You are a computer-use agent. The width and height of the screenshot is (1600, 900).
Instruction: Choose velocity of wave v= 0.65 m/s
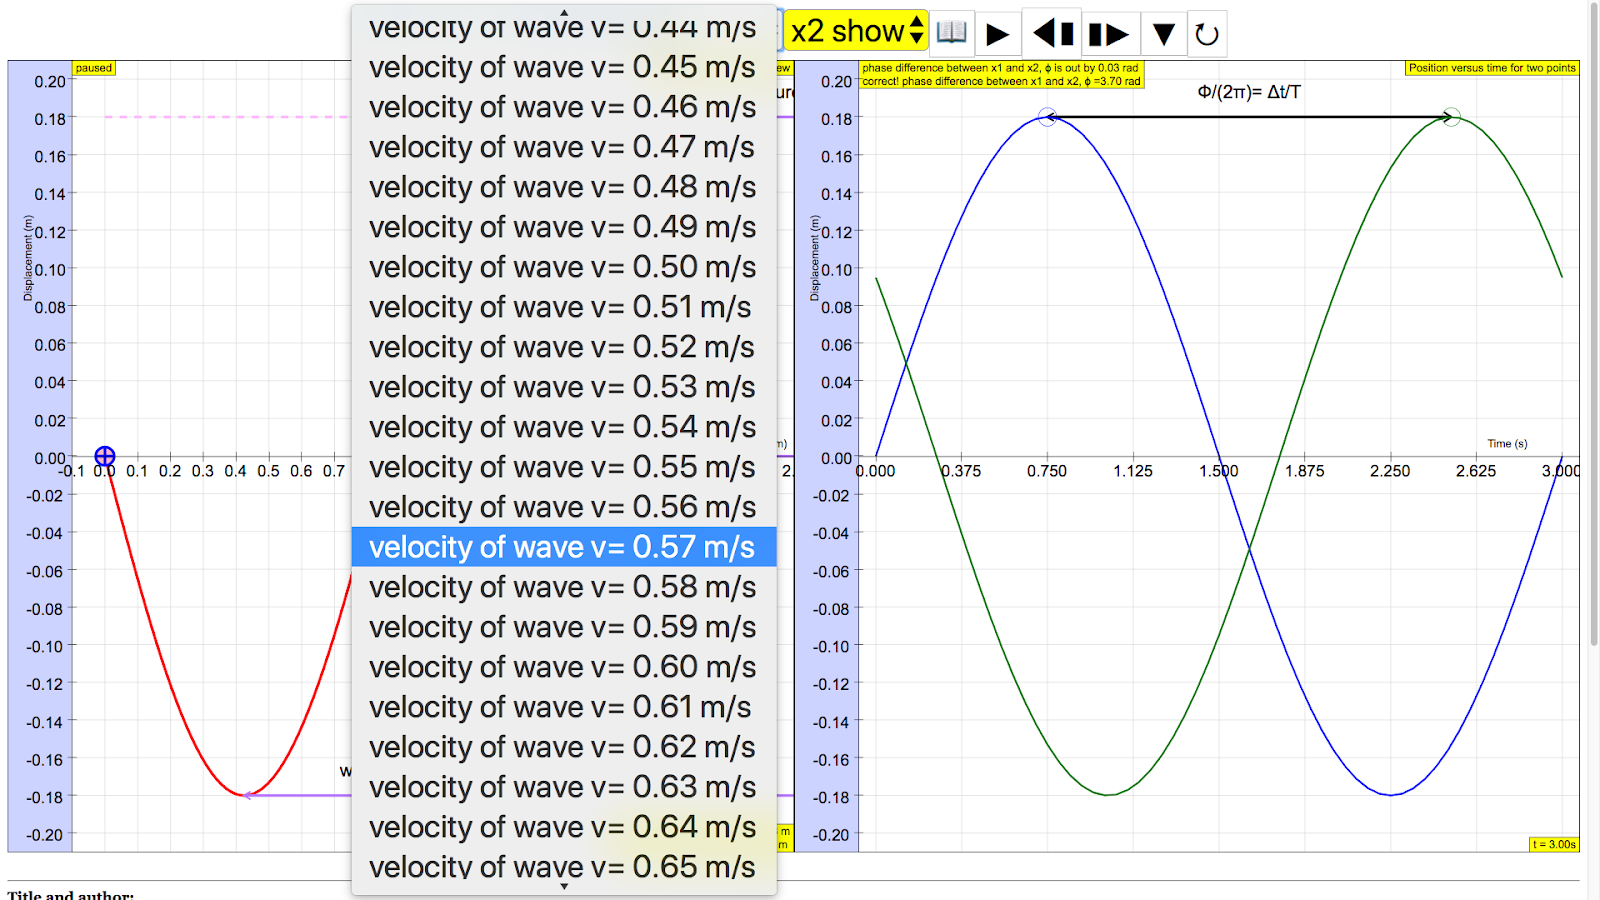point(564,865)
